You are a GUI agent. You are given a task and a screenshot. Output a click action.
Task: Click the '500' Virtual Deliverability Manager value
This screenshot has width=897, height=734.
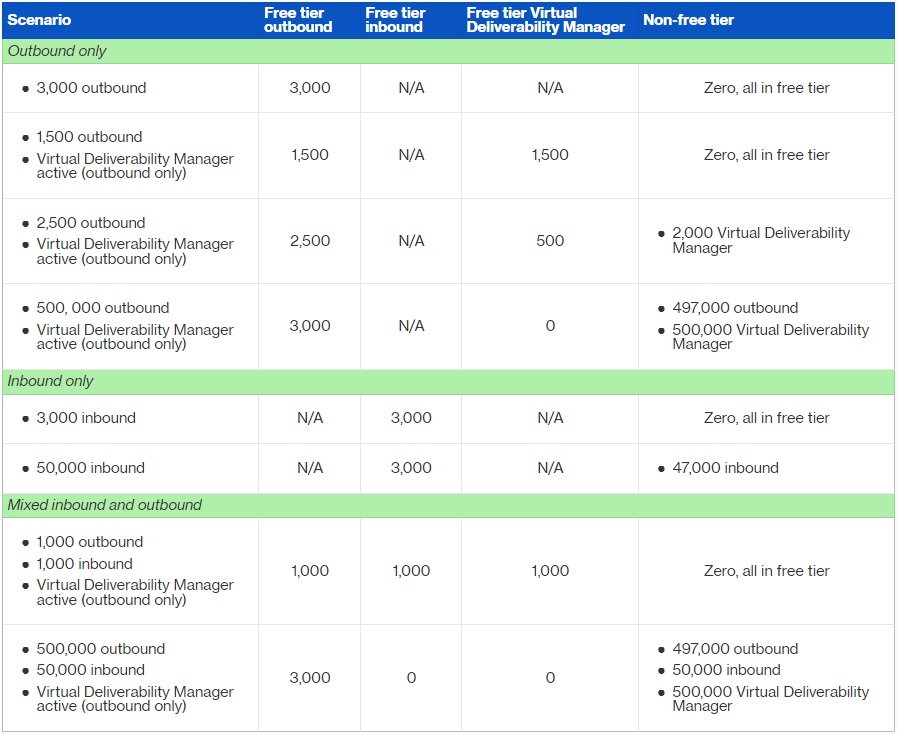pos(550,241)
